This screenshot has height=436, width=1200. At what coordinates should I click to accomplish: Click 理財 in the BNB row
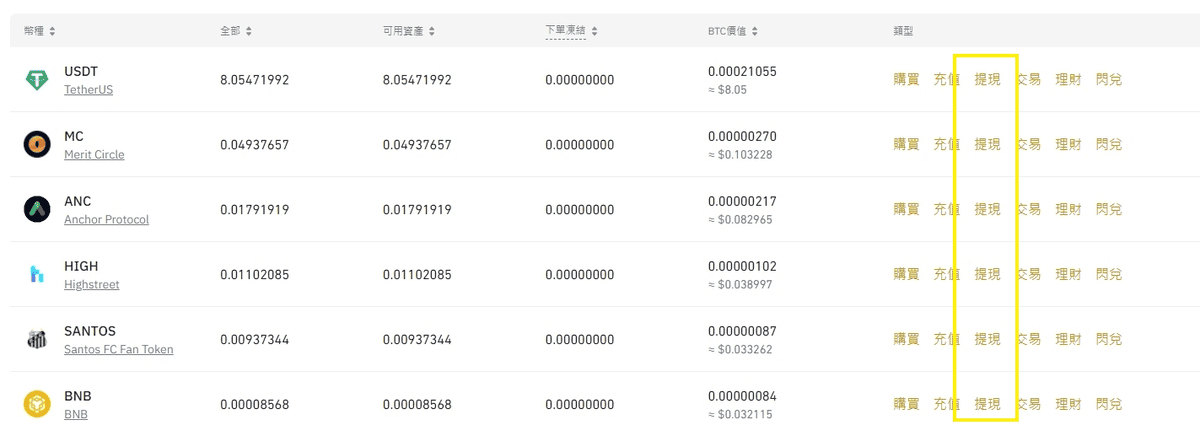(x=1068, y=405)
